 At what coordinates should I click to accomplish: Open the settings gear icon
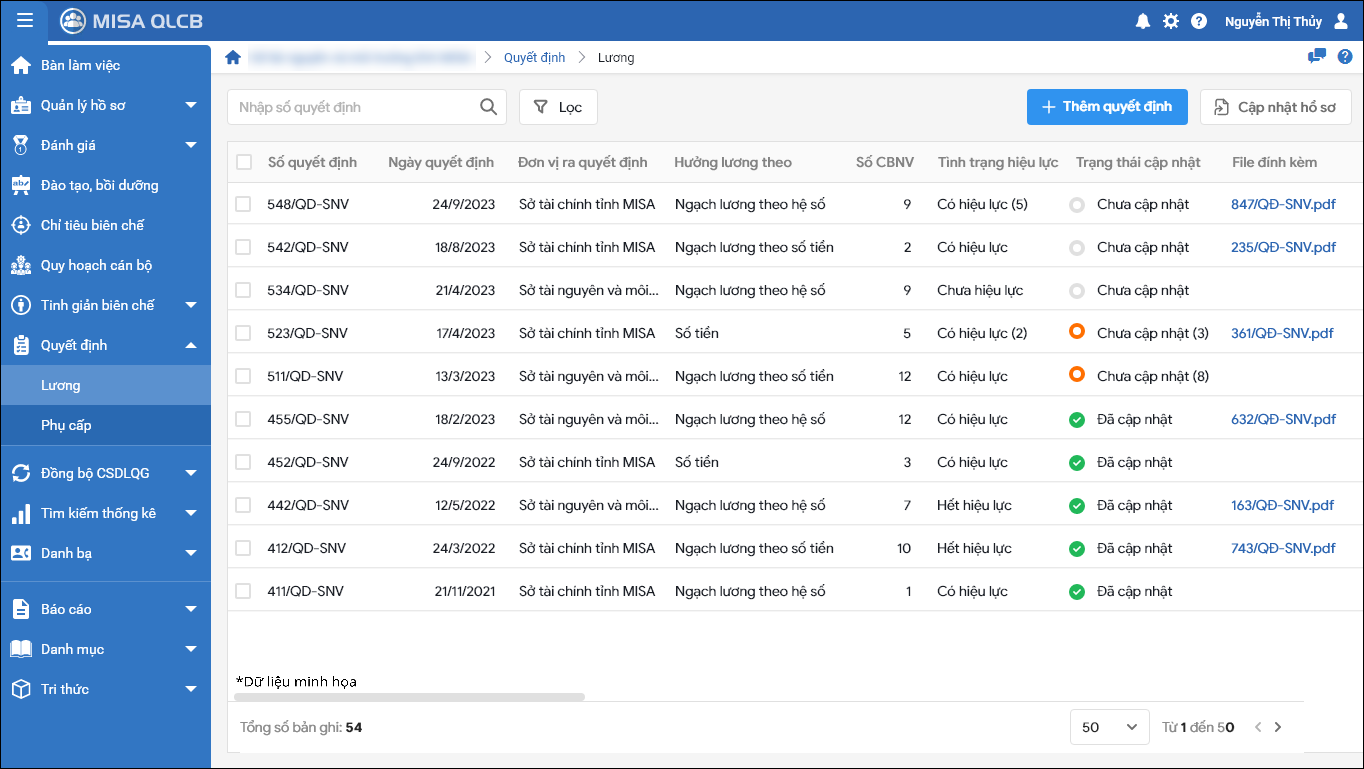(1170, 21)
